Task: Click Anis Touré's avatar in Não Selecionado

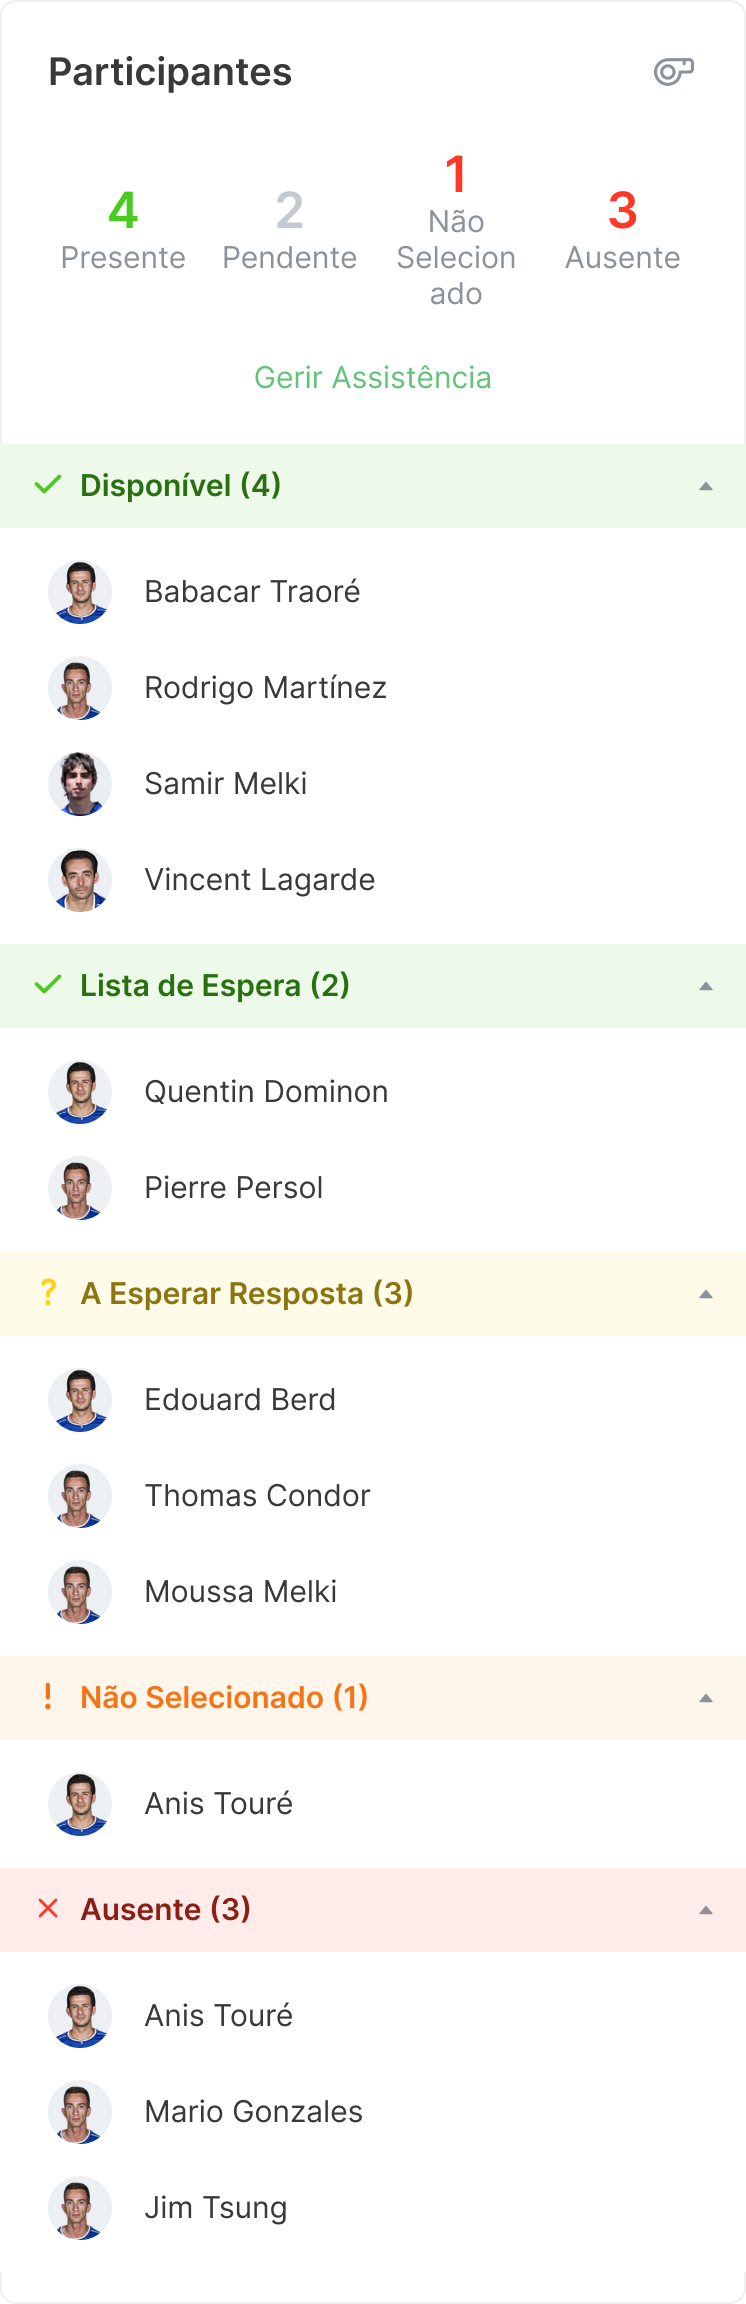Action: (80, 1804)
